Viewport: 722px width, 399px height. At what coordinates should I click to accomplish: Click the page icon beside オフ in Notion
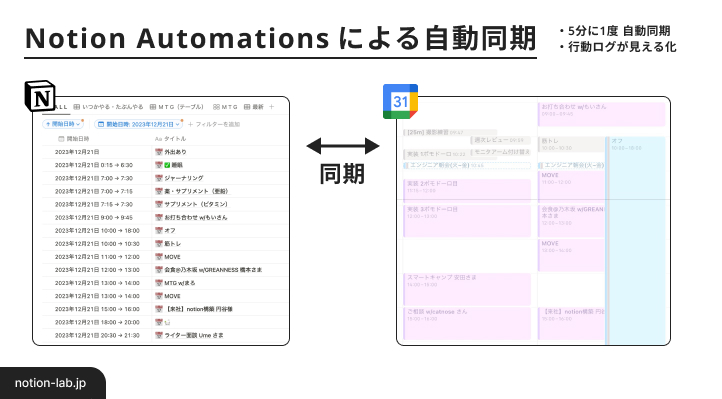click(x=159, y=231)
